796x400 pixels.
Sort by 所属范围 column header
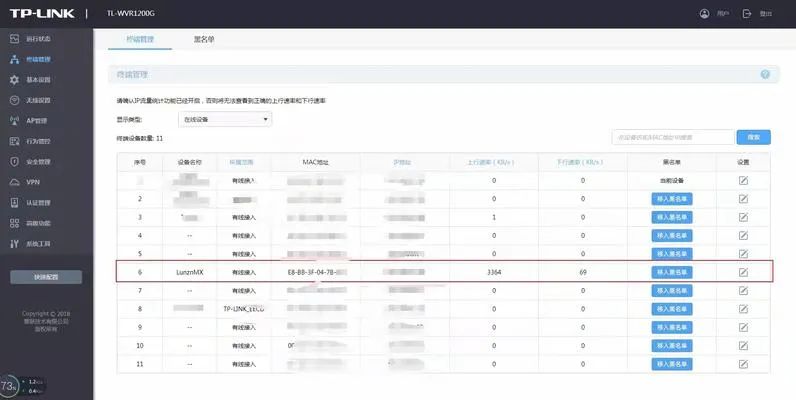(x=242, y=162)
